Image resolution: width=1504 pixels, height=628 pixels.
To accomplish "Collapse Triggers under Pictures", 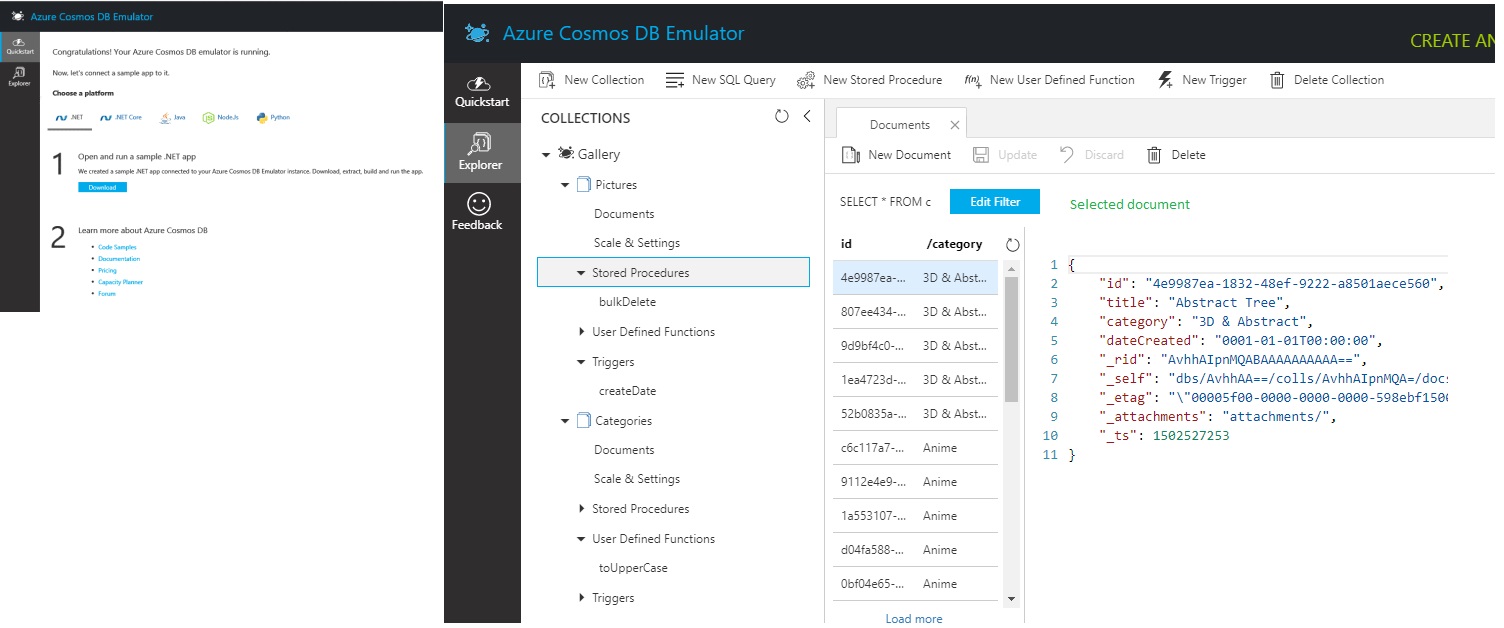I will [581, 362].
